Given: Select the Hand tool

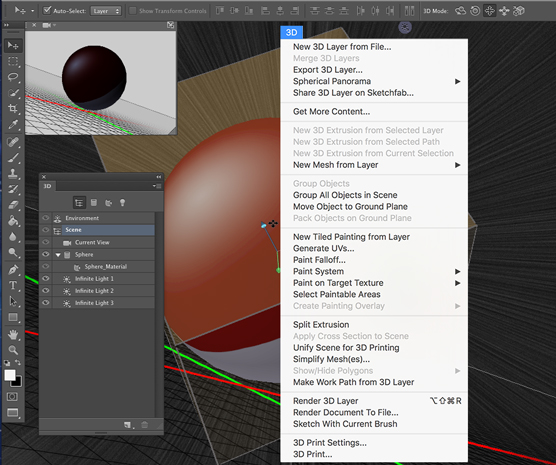Looking at the screenshot, I should pyautogui.click(x=13, y=334).
